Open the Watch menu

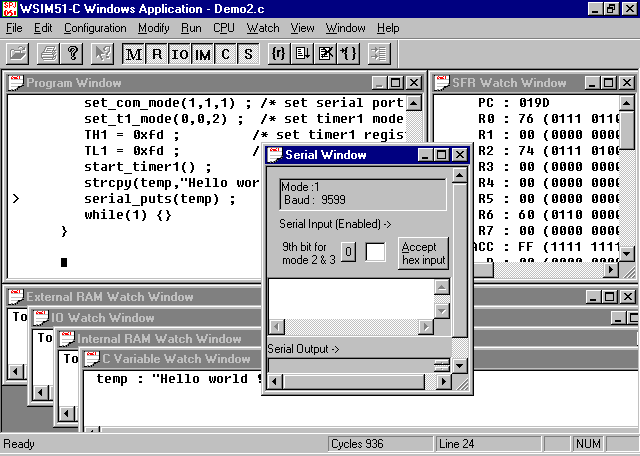tap(263, 28)
